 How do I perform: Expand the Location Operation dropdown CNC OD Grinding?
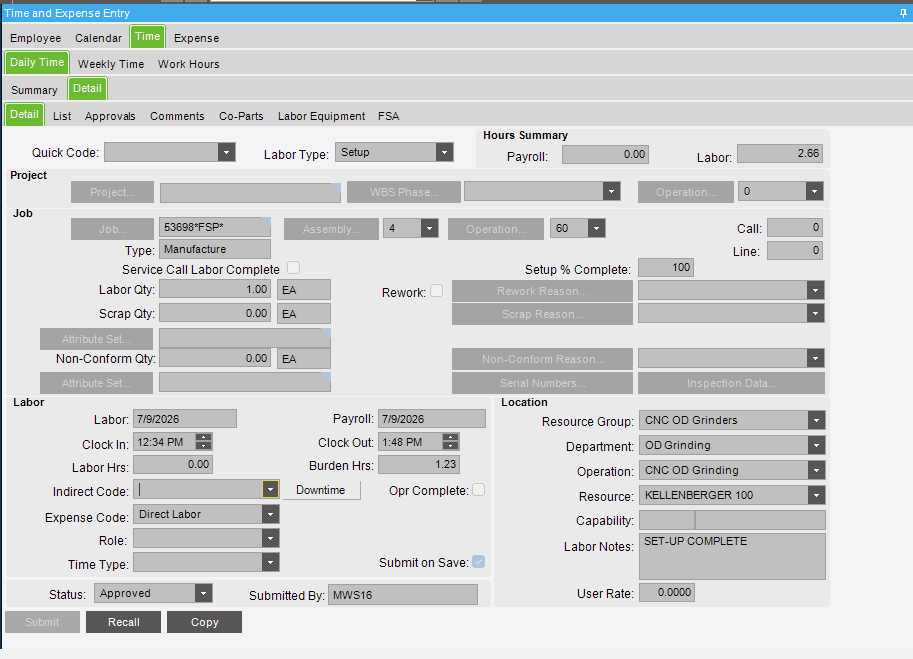coord(816,470)
